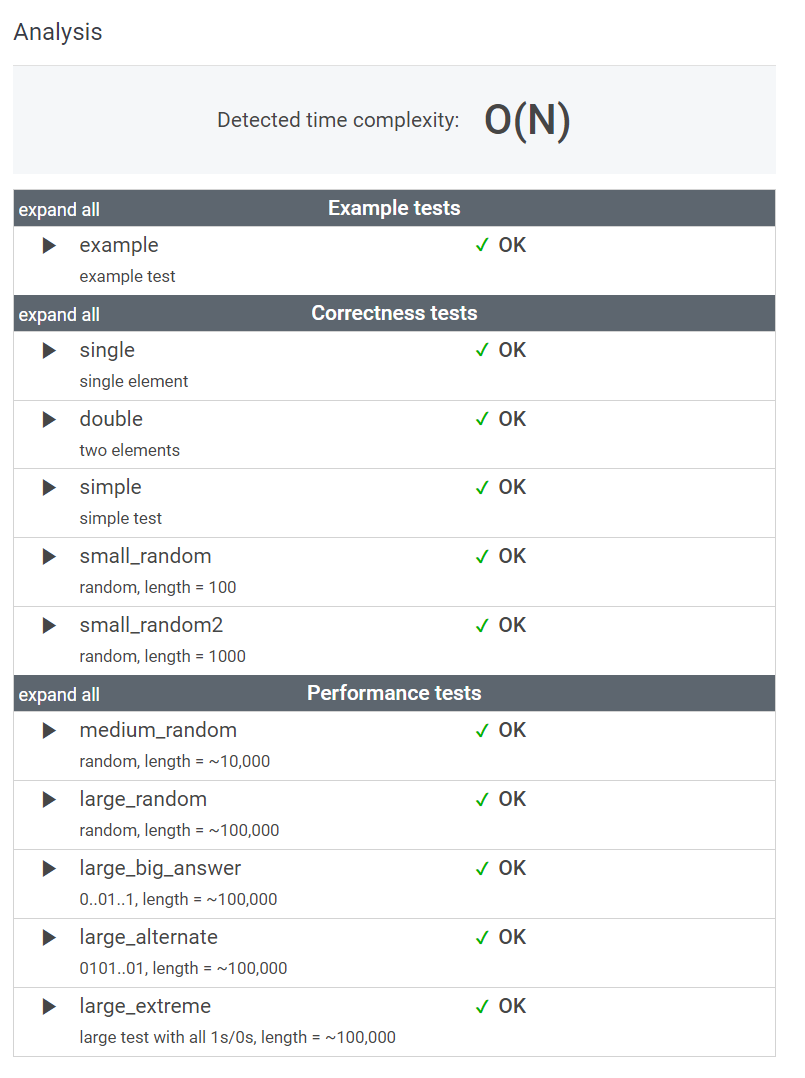Expand the example test row triangle
Image resolution: width=805 pixels, height=1078 pixels.
click(x=49, y=246)
